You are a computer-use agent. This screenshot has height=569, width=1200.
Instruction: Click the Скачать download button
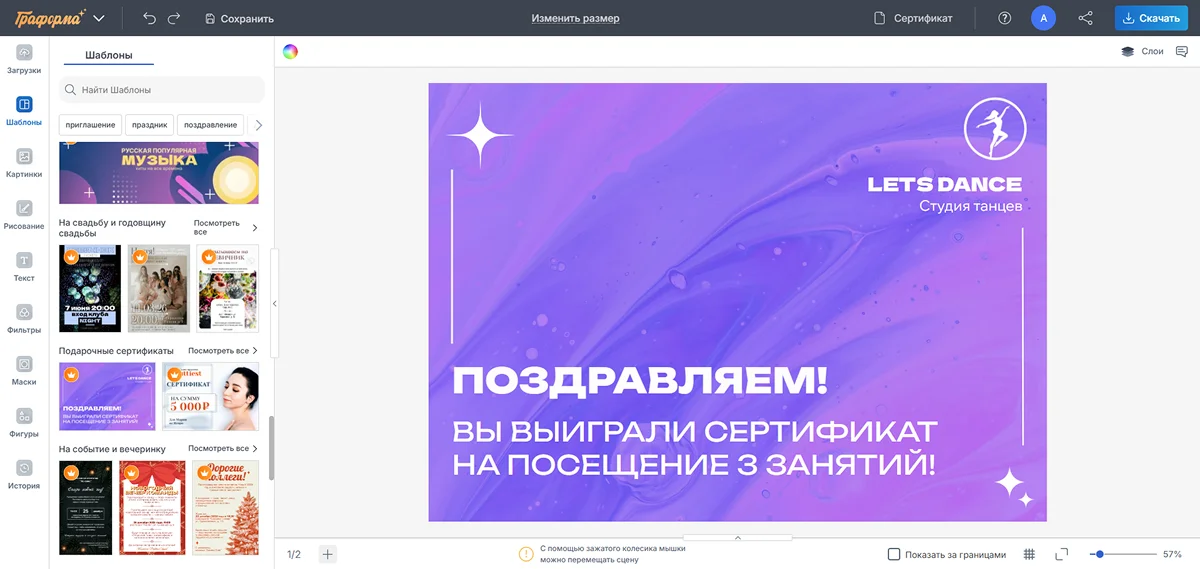pos(1151,18)
